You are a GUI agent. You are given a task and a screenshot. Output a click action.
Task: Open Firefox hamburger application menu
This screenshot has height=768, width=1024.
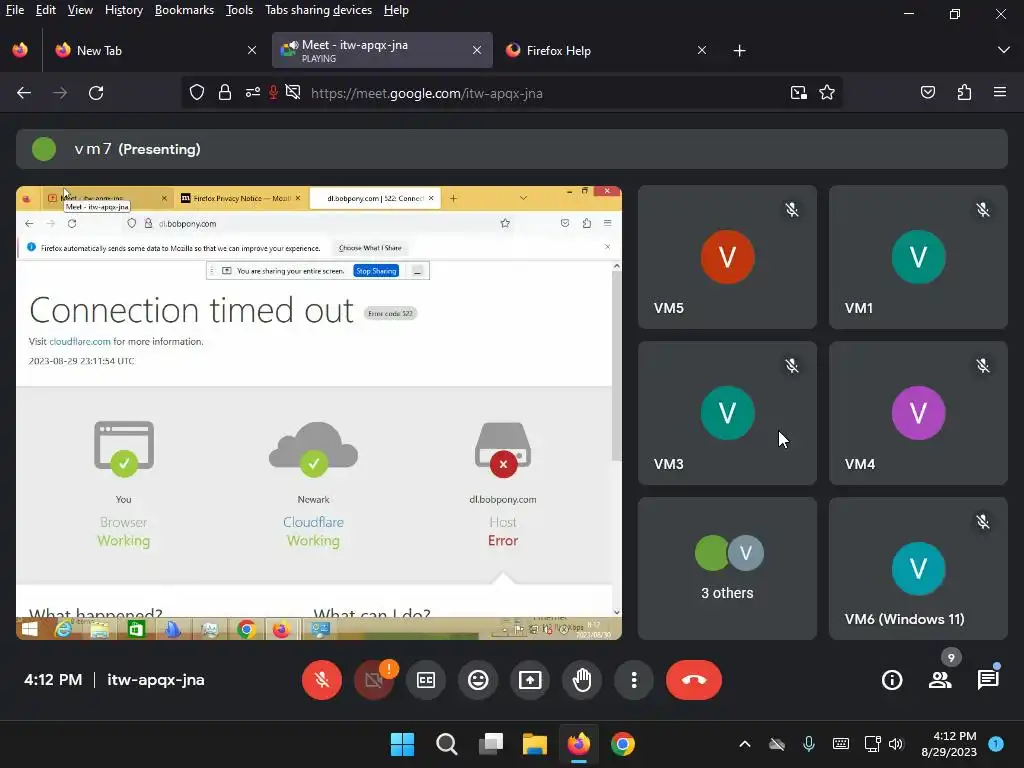[x=1000, y=93]
